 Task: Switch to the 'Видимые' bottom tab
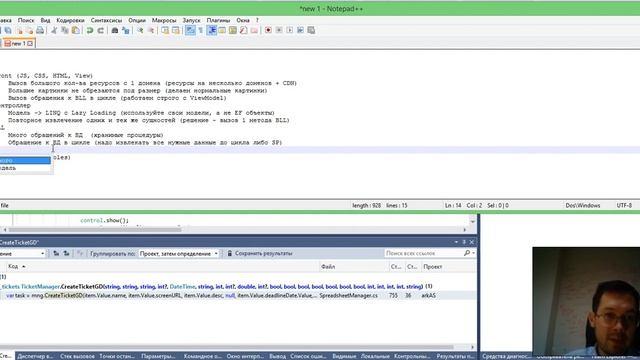tap(344, 356)
